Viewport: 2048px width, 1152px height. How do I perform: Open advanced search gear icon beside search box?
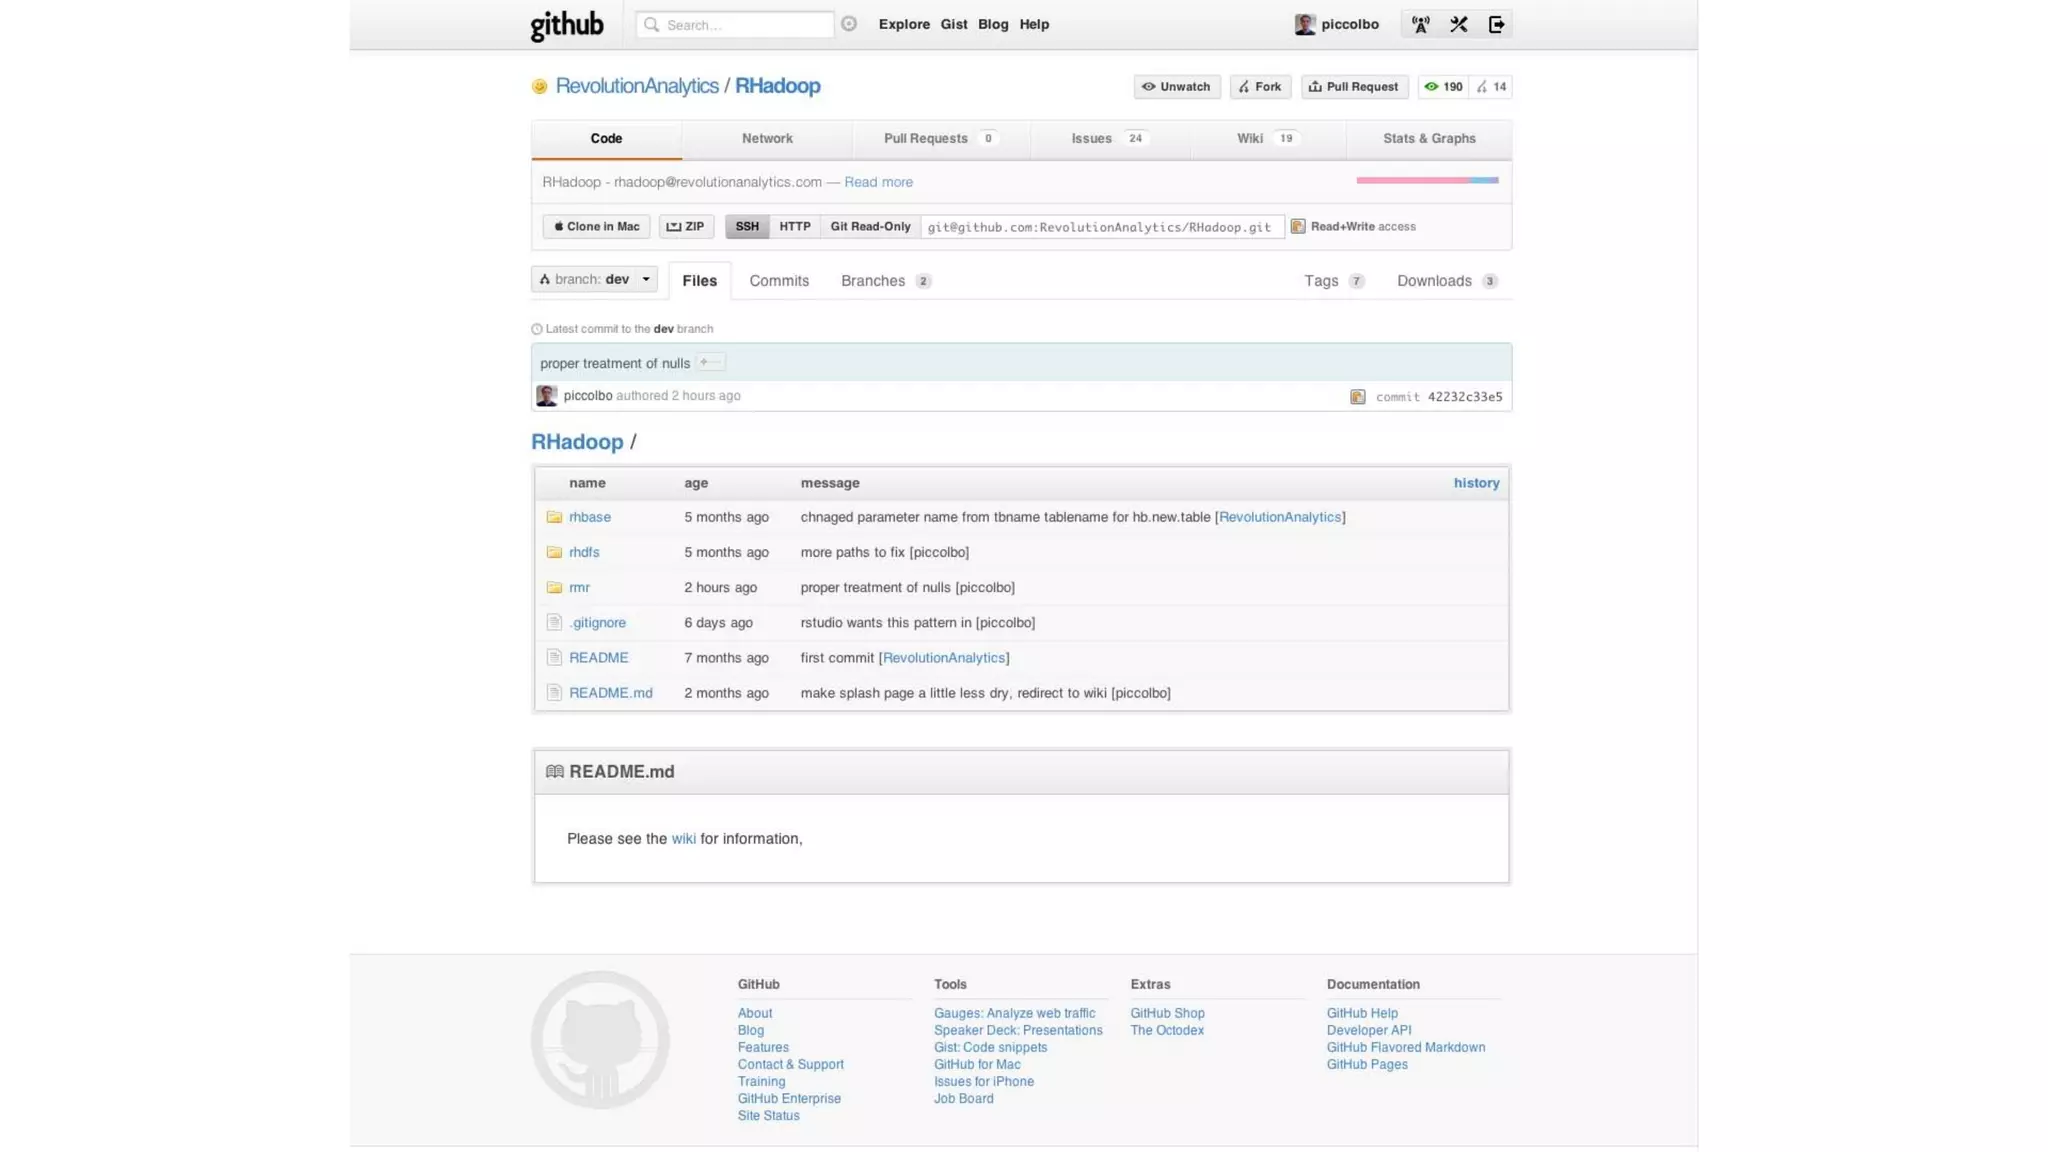point(849,24)
